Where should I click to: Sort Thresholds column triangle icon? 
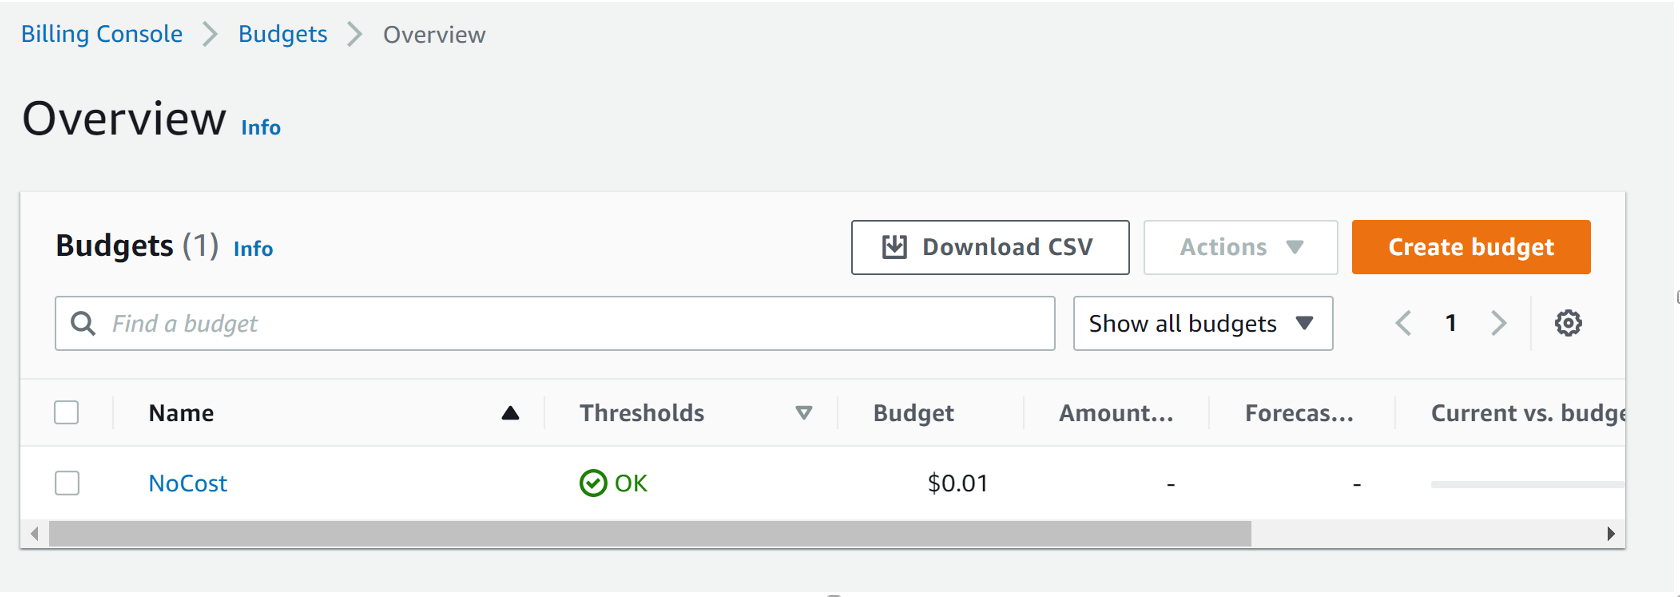tap(804, 413)
